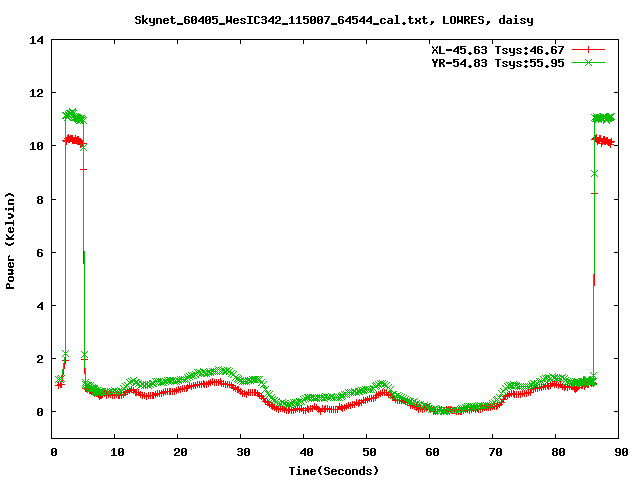The width and height of the screenshot is (640, 480).
Task: Click the x-axis tick label 80
Action: pos(558,452)
